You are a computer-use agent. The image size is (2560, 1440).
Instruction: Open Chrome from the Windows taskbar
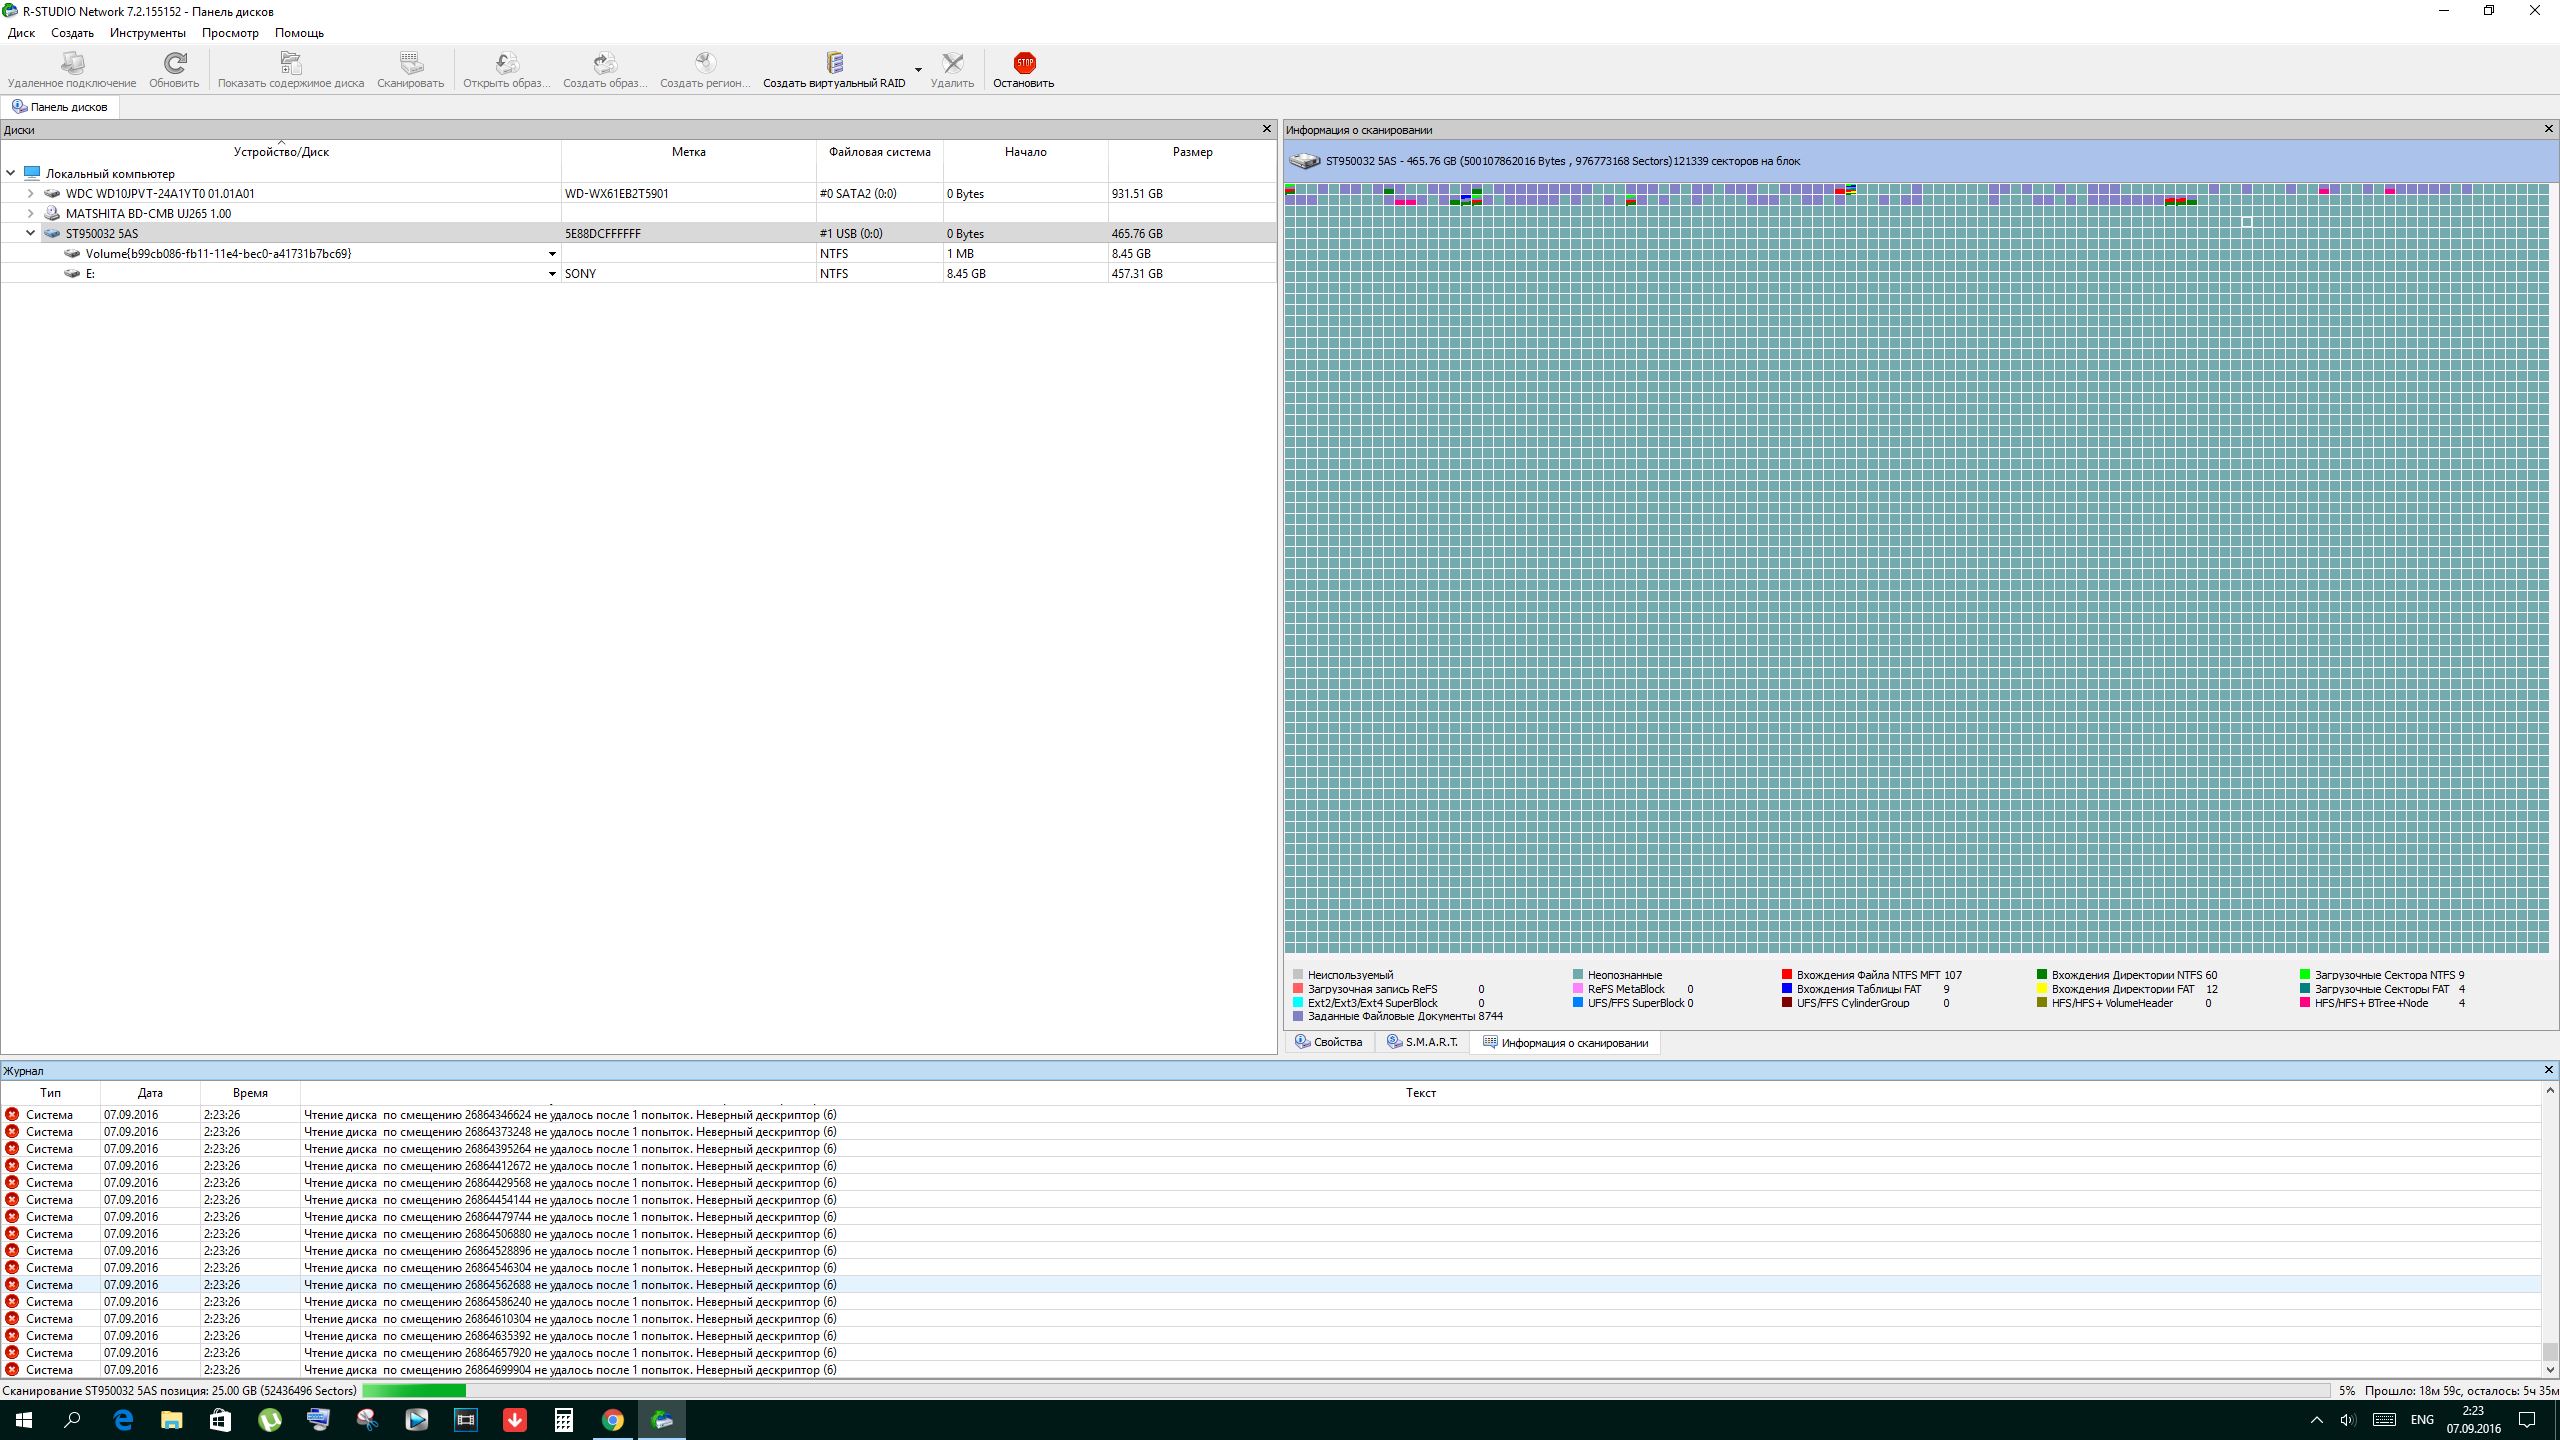(613, 1420)
